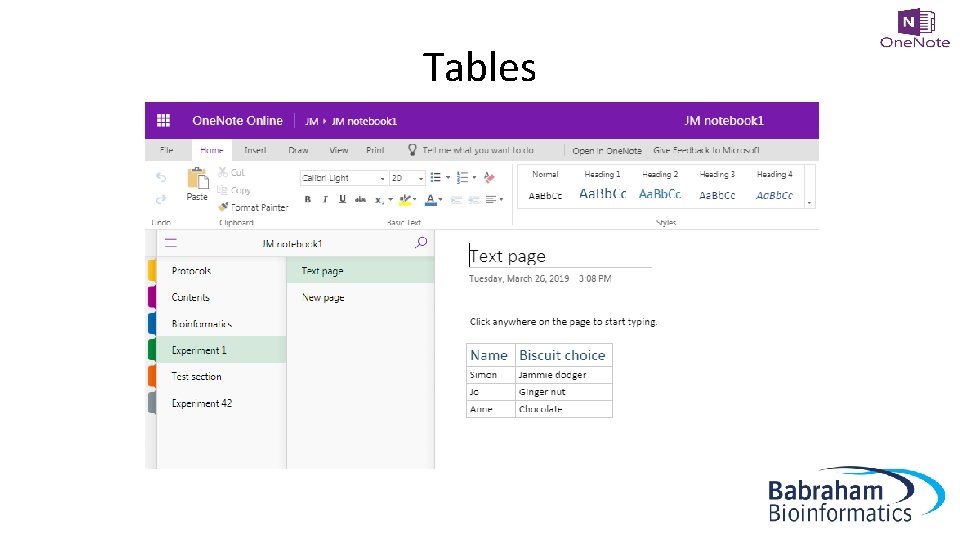Viewport: 960px width, 540px height.
Task: Click the Copy button
Action: pyautogui.click(x=234, y=190)
